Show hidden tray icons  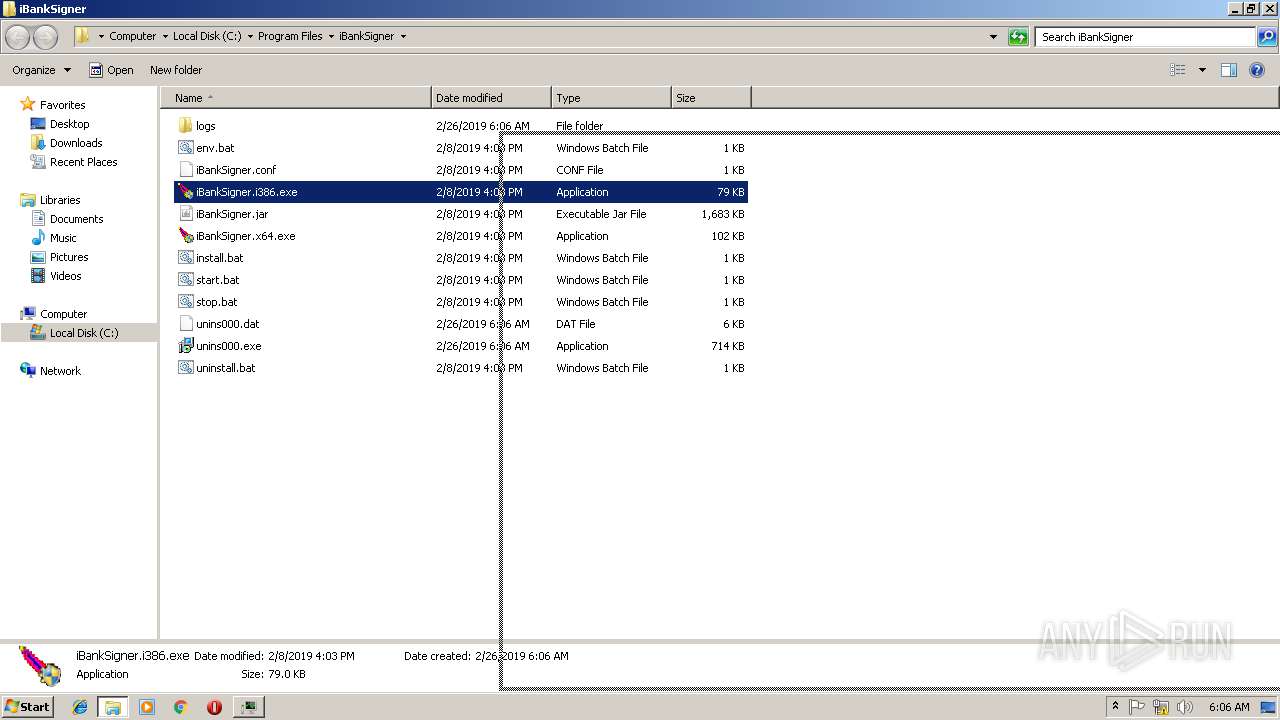click(x=1116, y=707)
